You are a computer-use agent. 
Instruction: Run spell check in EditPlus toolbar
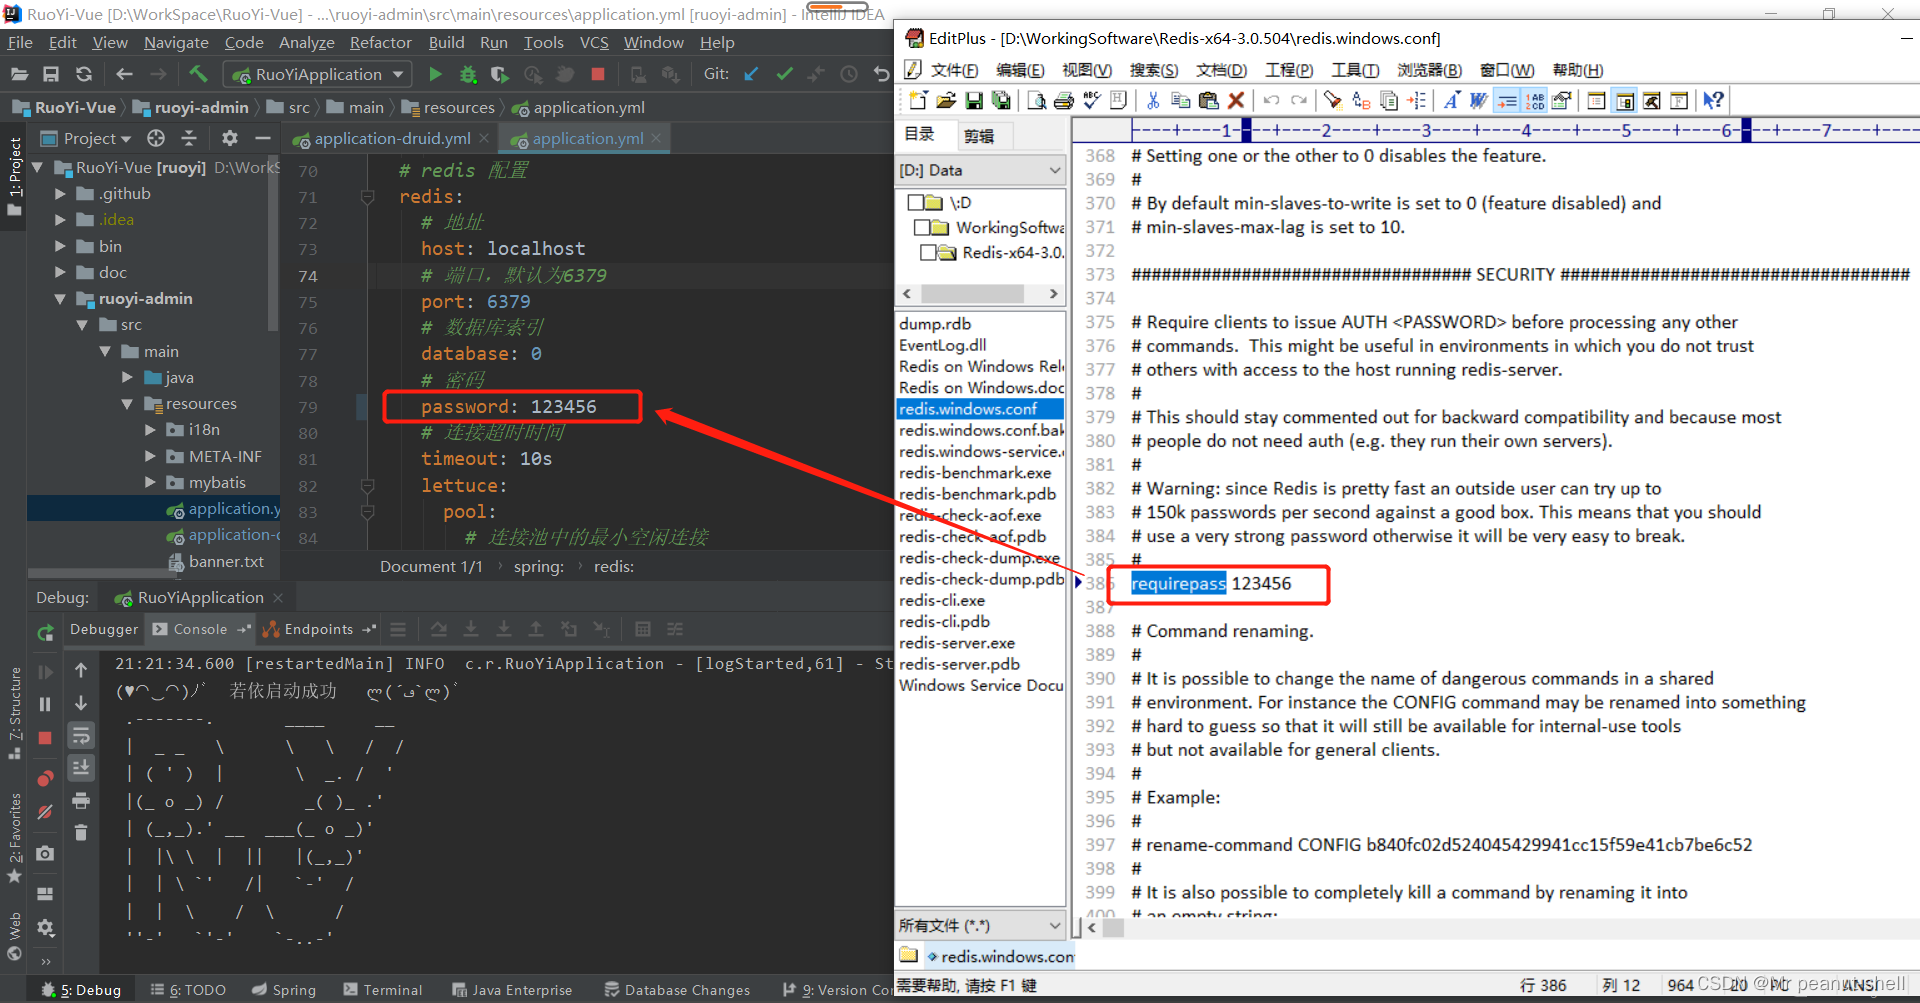(x=1091, y=100)
